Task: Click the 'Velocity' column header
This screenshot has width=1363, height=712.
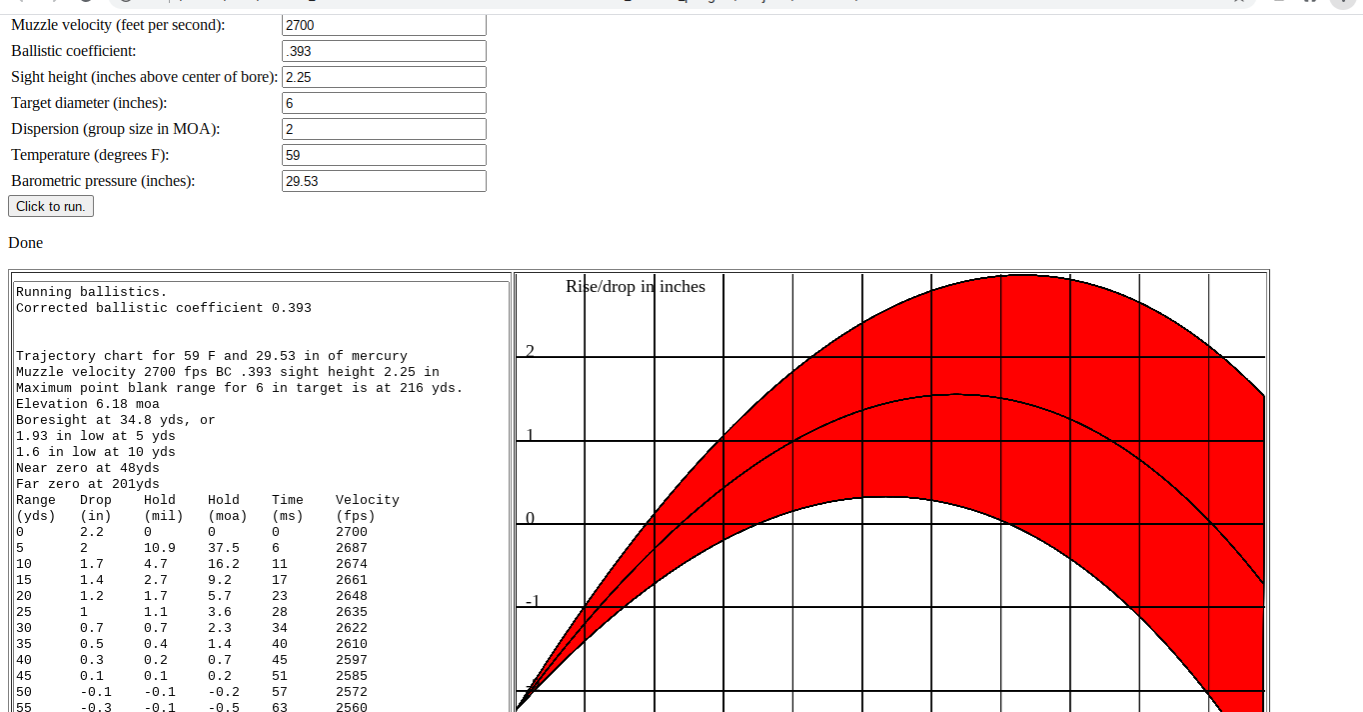Action: coord(368,500)
